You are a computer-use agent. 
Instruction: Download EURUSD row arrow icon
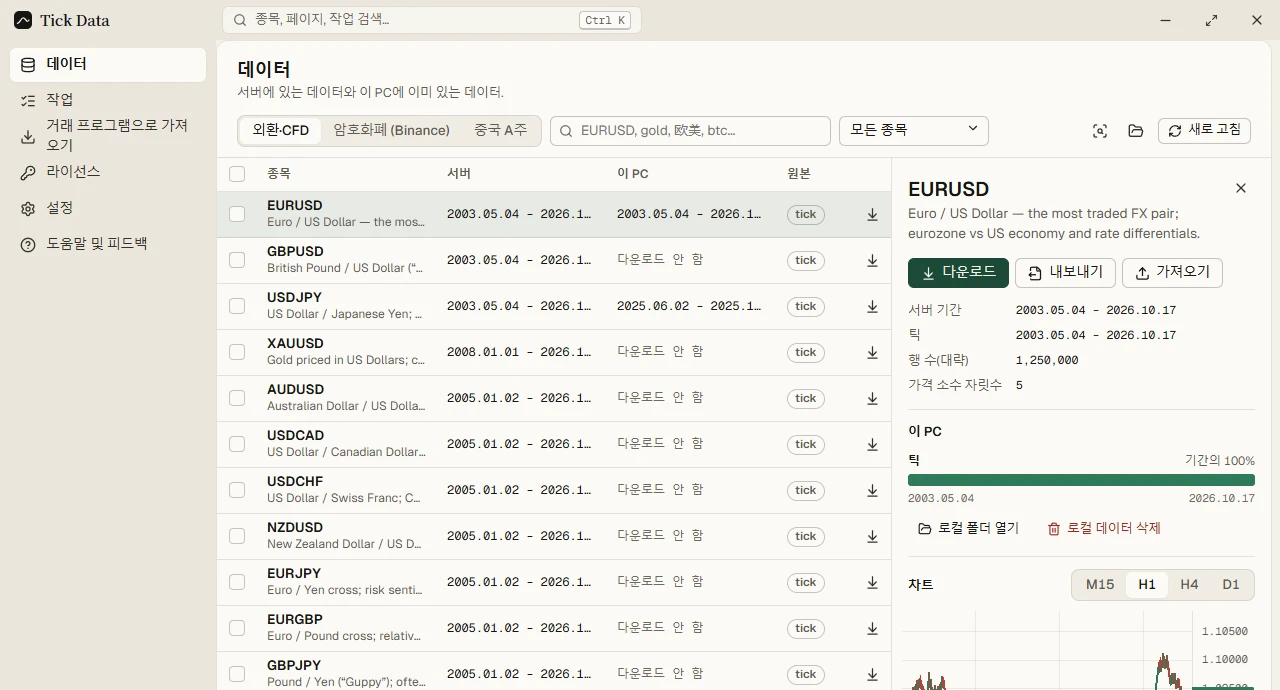coord(872,215)
